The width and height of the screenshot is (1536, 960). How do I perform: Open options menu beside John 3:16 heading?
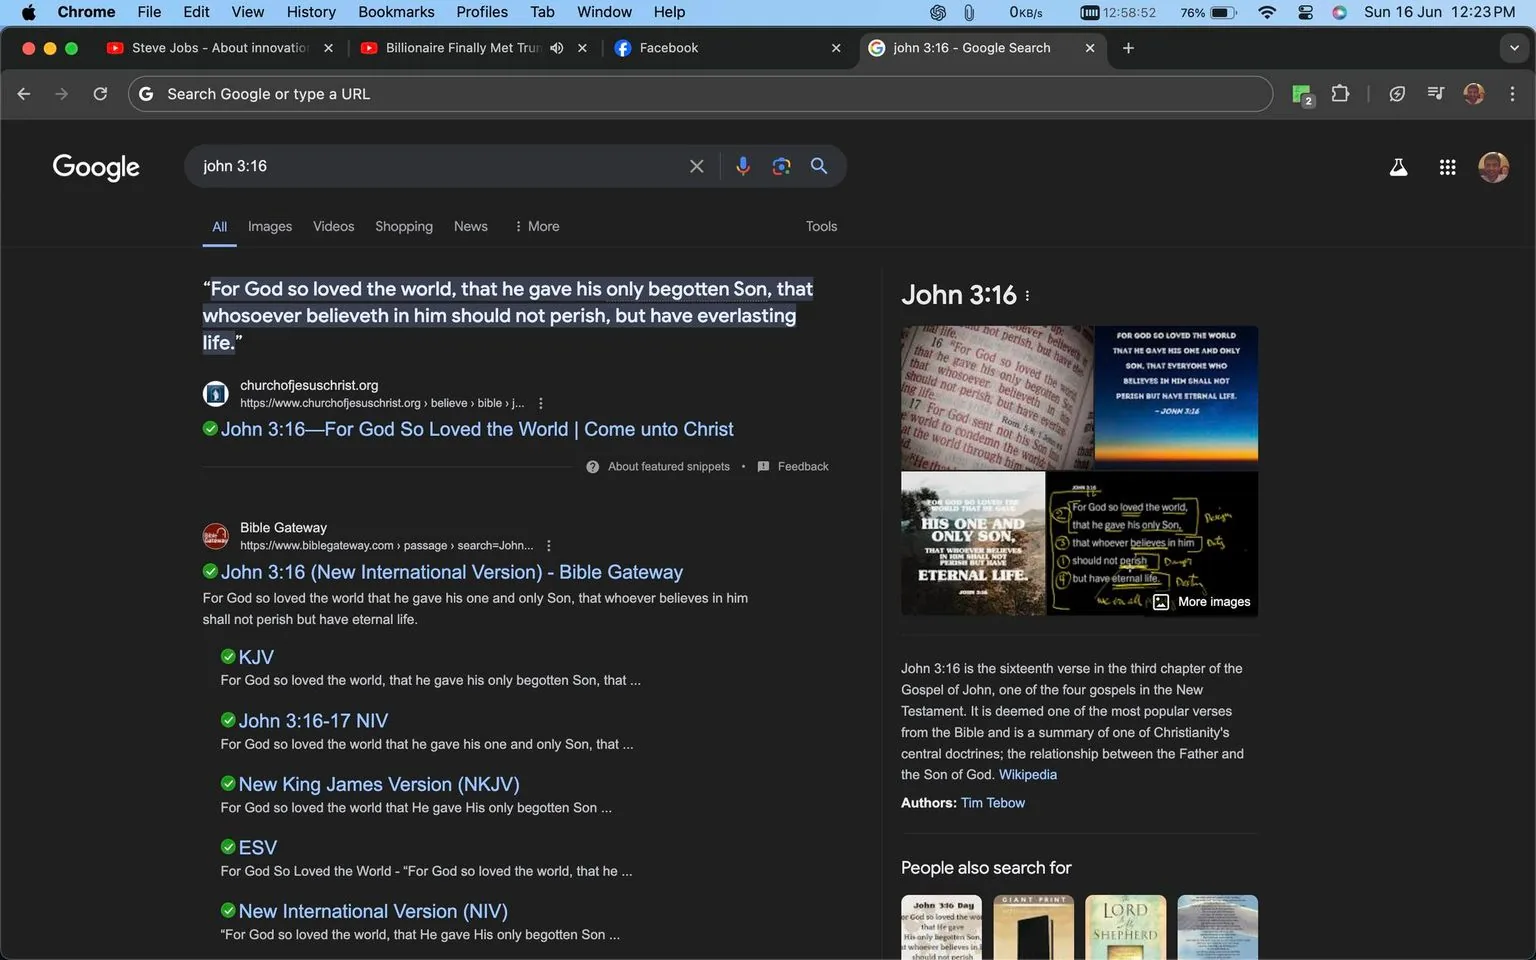(x=1027, y=295)
